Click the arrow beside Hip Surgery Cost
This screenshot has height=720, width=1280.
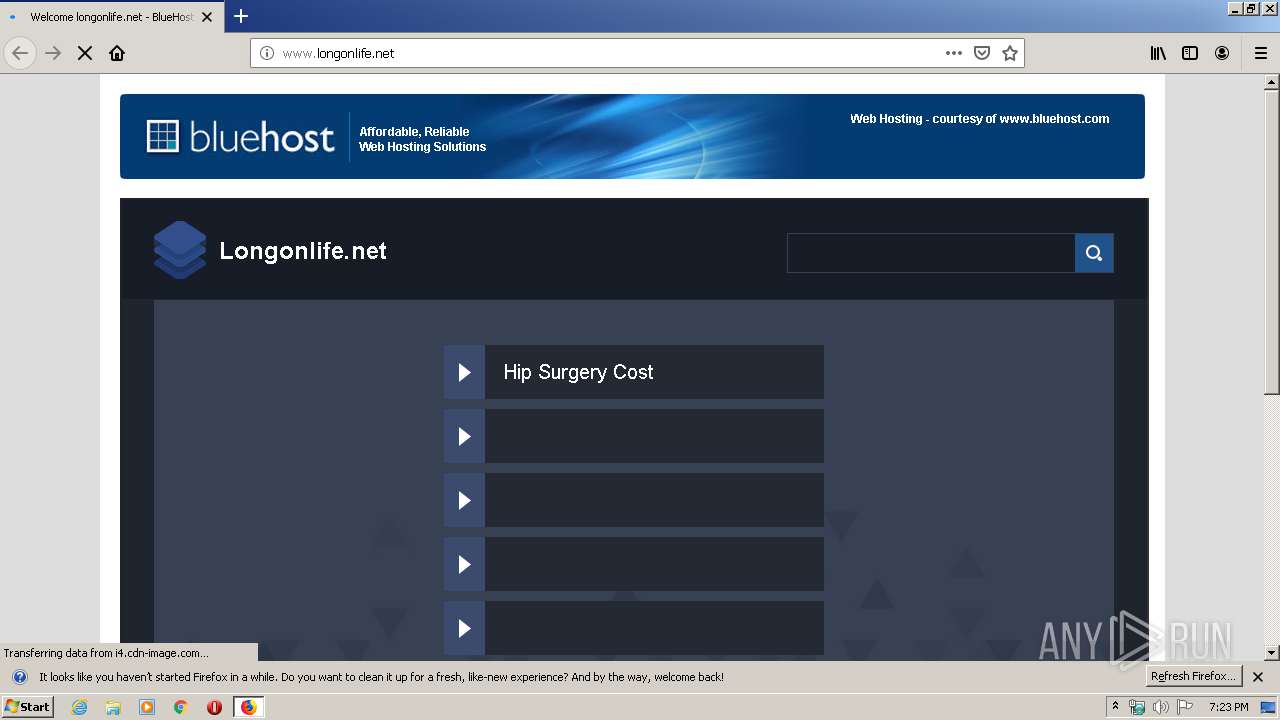click(464, 372)
